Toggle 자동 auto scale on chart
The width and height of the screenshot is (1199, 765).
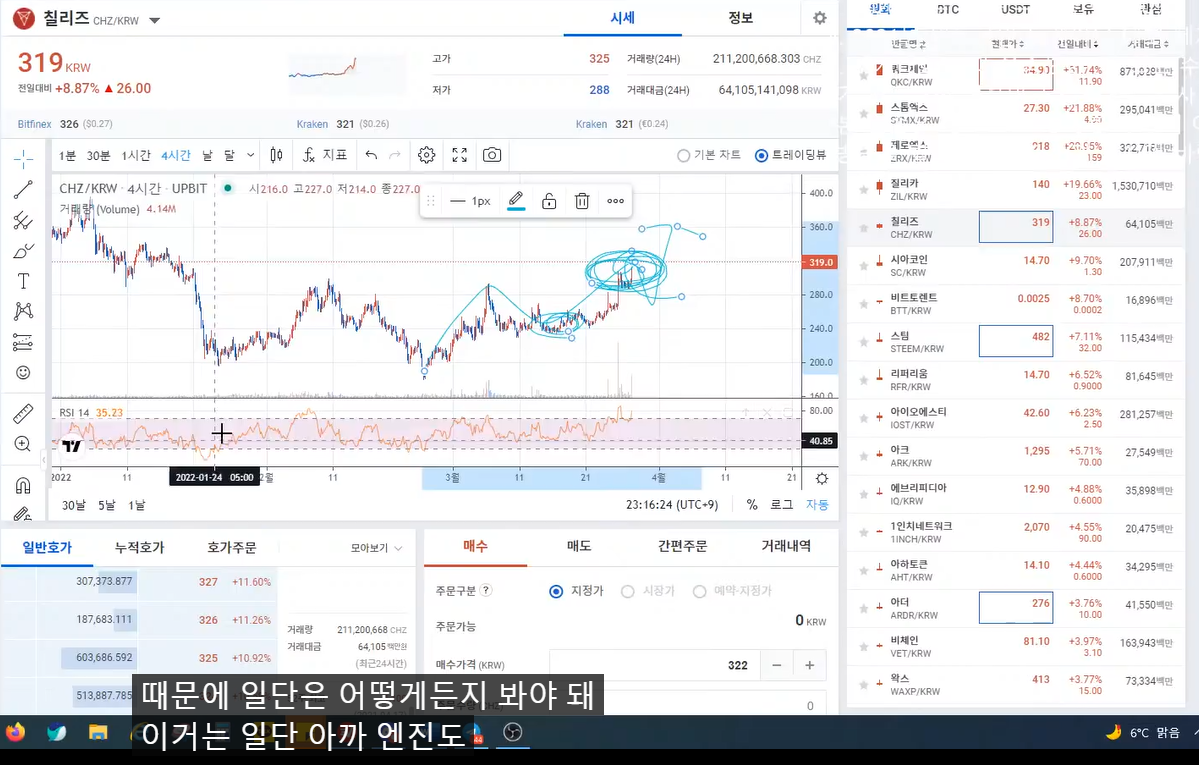(817, 505)
